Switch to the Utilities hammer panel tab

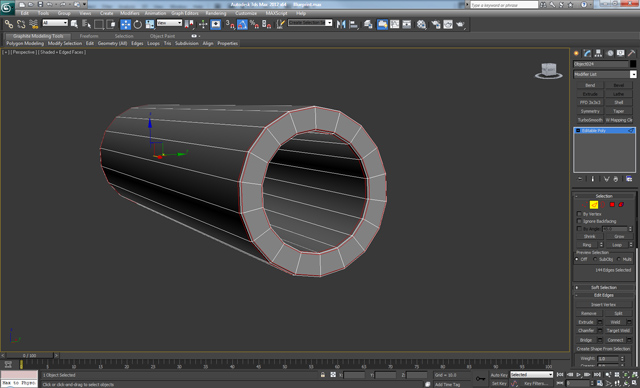[x=631, y=53]
